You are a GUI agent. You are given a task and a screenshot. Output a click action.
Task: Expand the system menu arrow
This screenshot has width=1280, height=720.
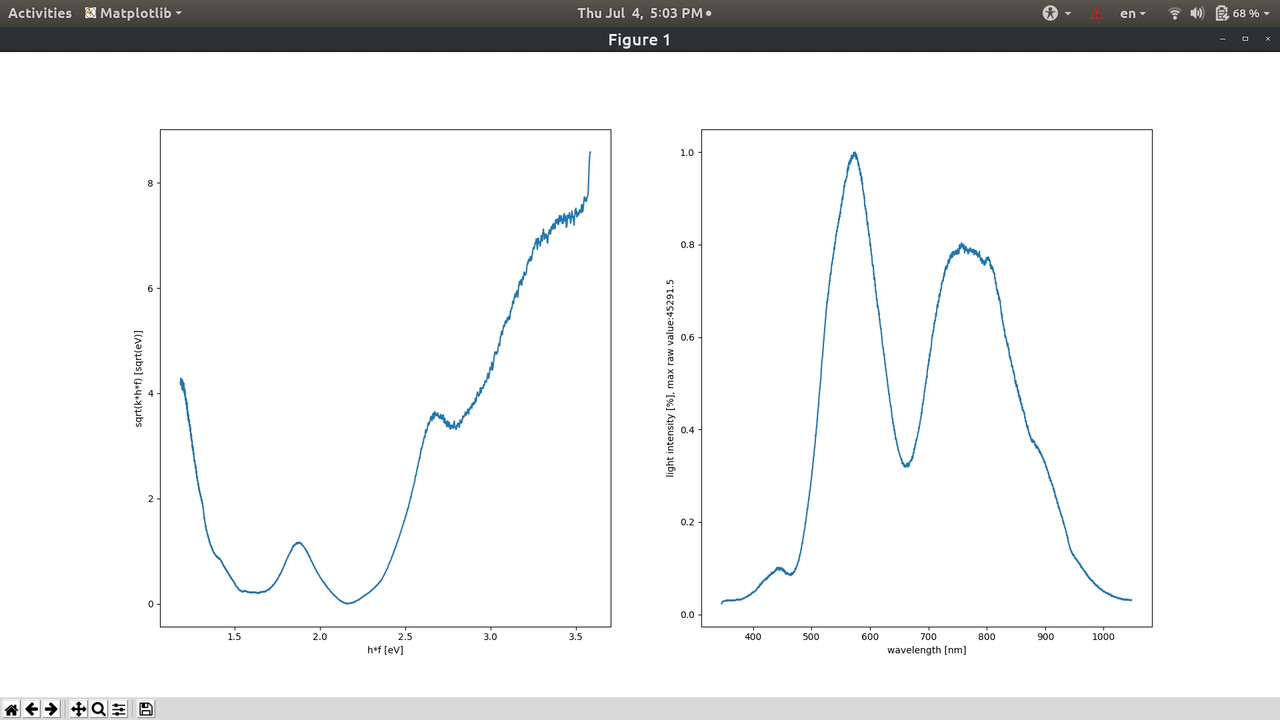(x=1267, y=13)
